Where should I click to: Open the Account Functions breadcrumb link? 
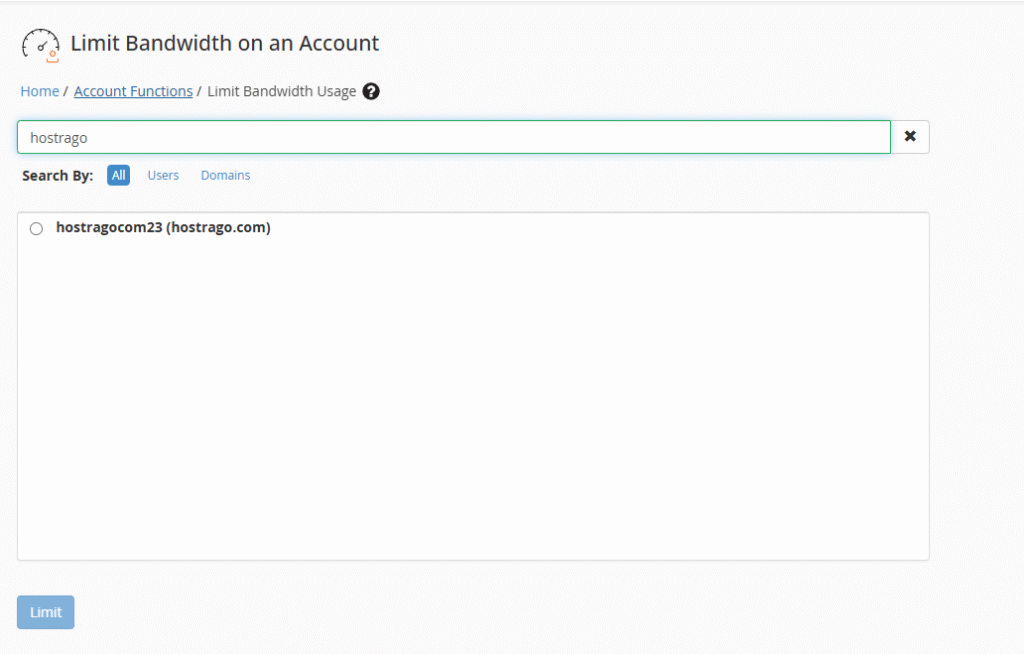tap(133, 91)
